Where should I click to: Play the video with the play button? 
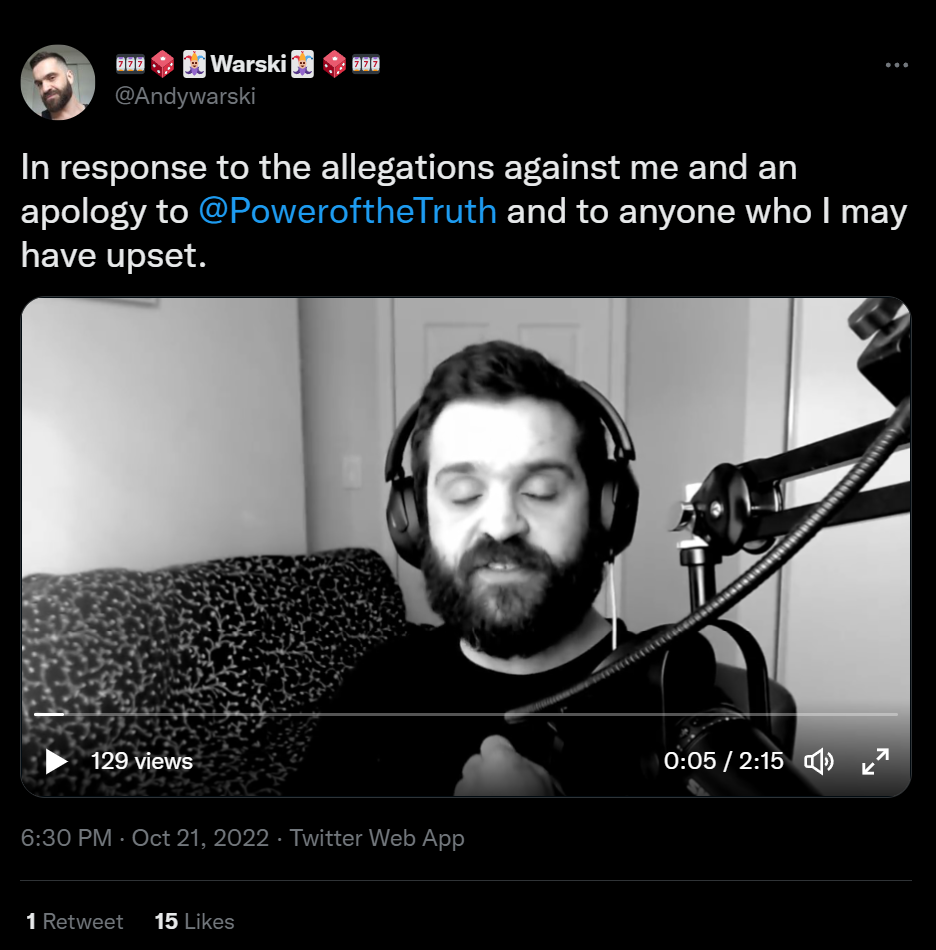[56, 762]
